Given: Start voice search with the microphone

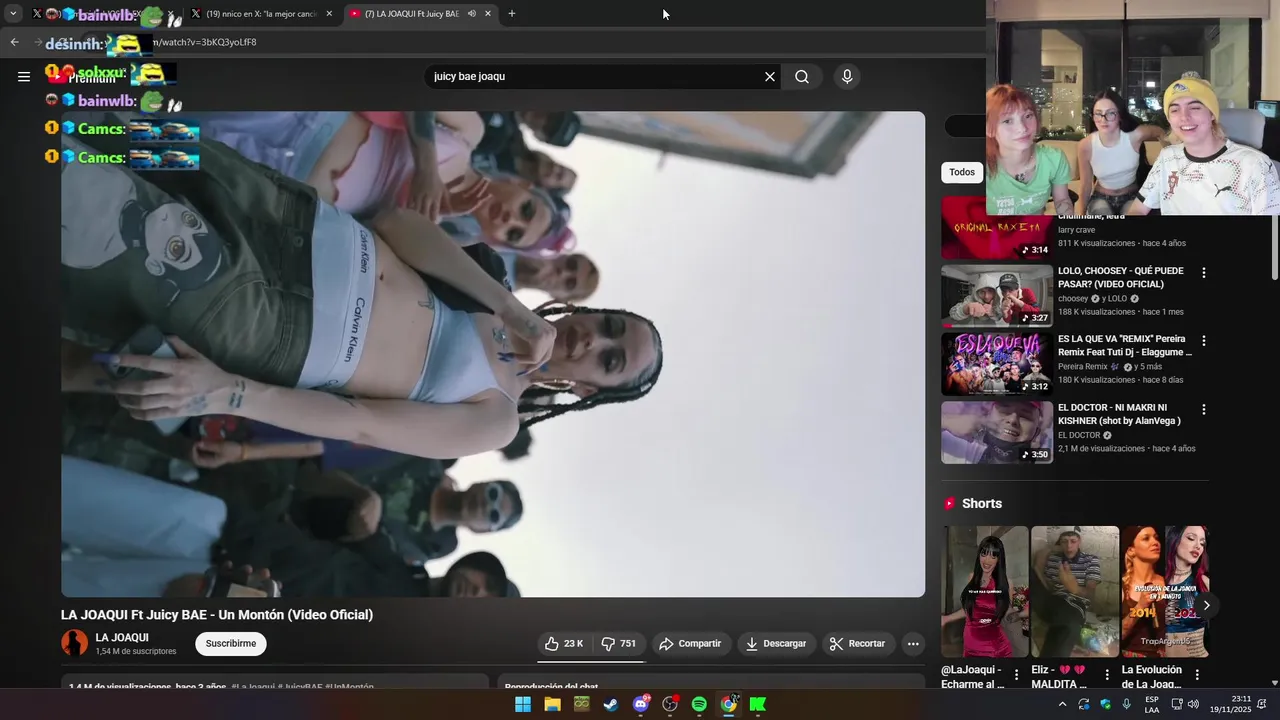Looking at the screenshot, I should [x=847, y=77].
